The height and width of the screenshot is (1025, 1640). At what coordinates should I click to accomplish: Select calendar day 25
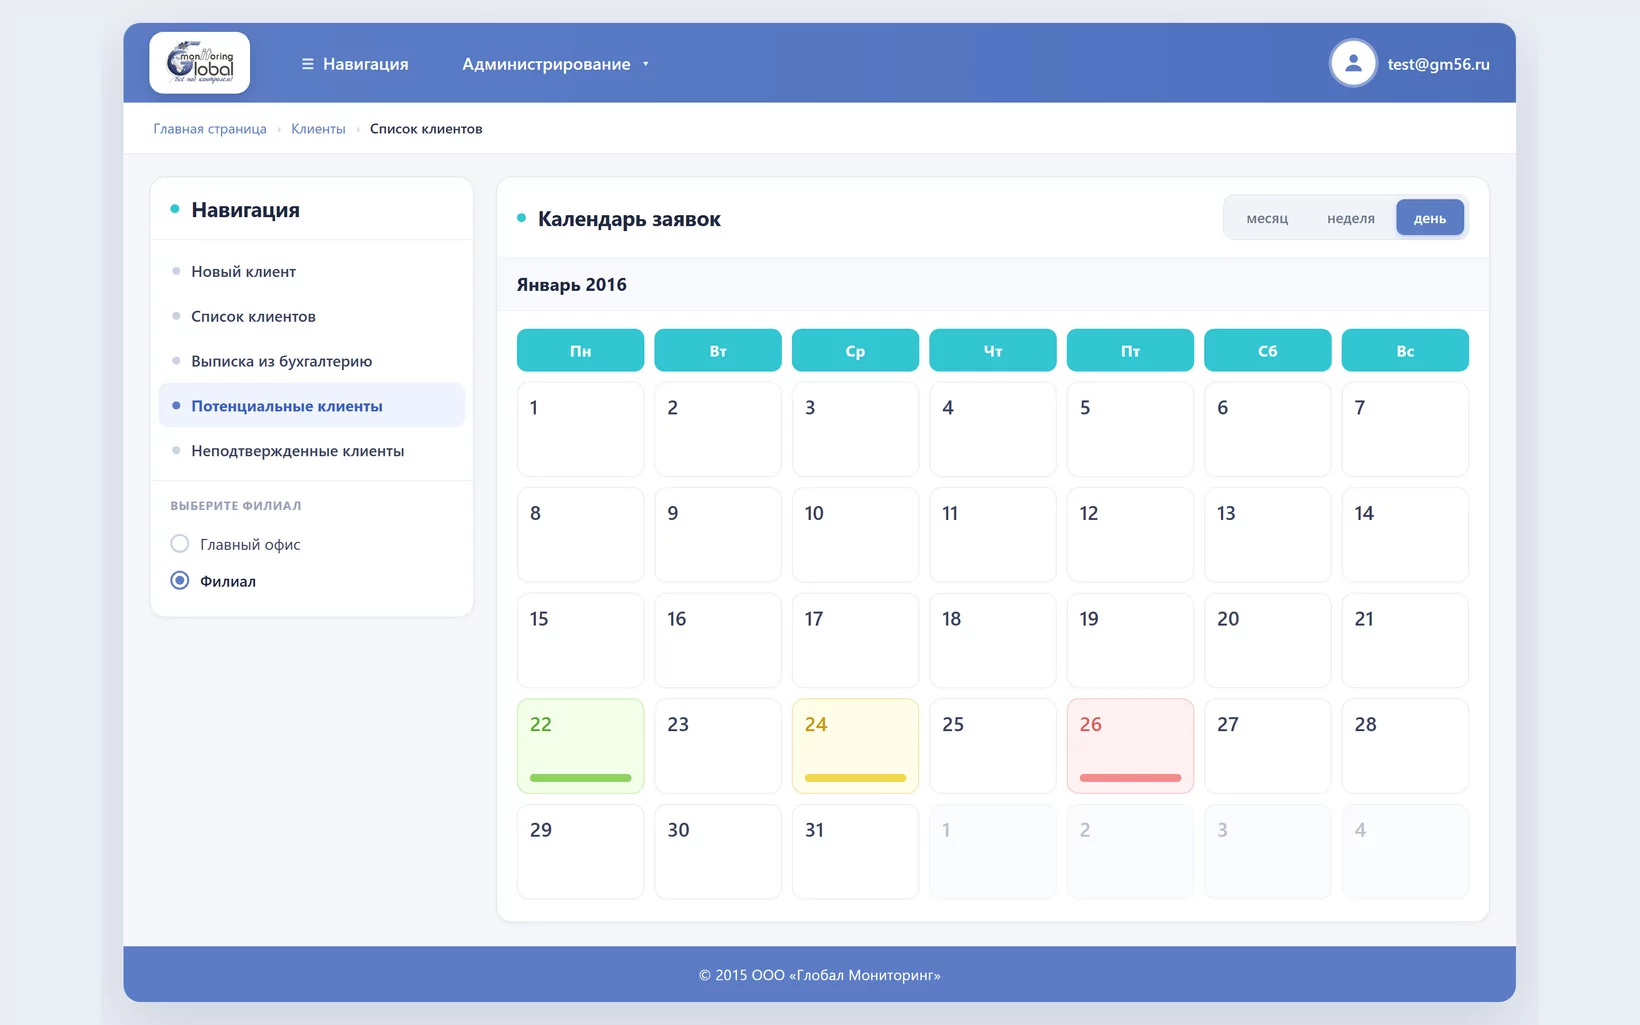point(993,746)
